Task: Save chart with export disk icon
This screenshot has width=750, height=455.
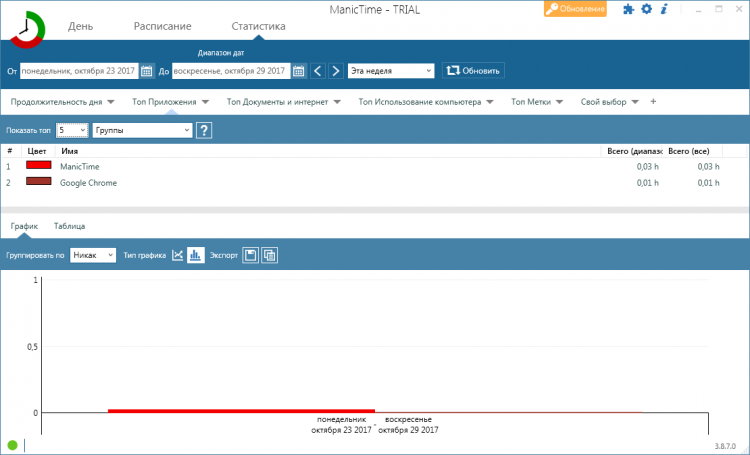Action: pyautogui.click(x=250, y=255)
